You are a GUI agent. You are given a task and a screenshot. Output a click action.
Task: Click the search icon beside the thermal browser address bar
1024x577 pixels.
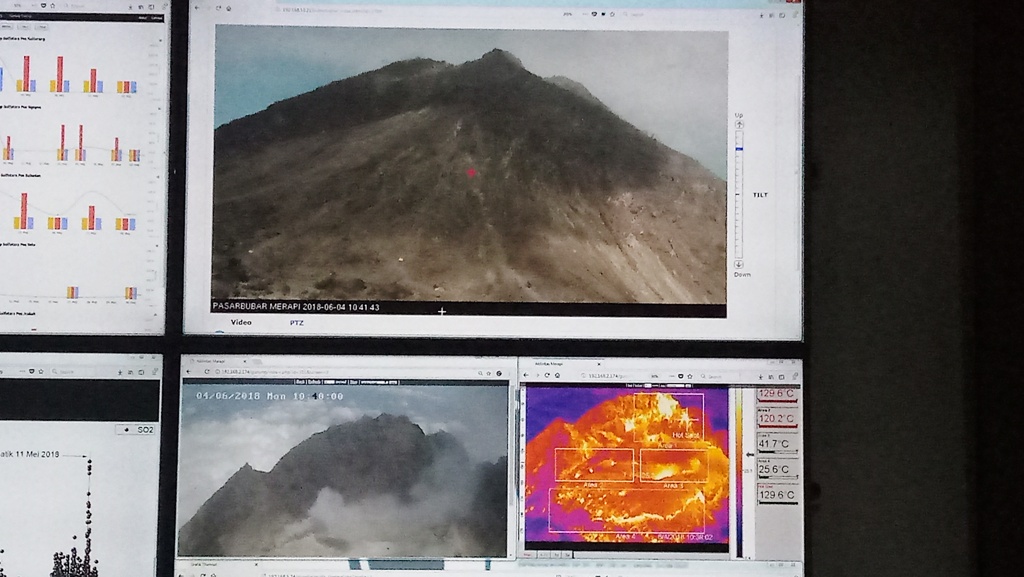pyautogui.click(x=702, y=375)
